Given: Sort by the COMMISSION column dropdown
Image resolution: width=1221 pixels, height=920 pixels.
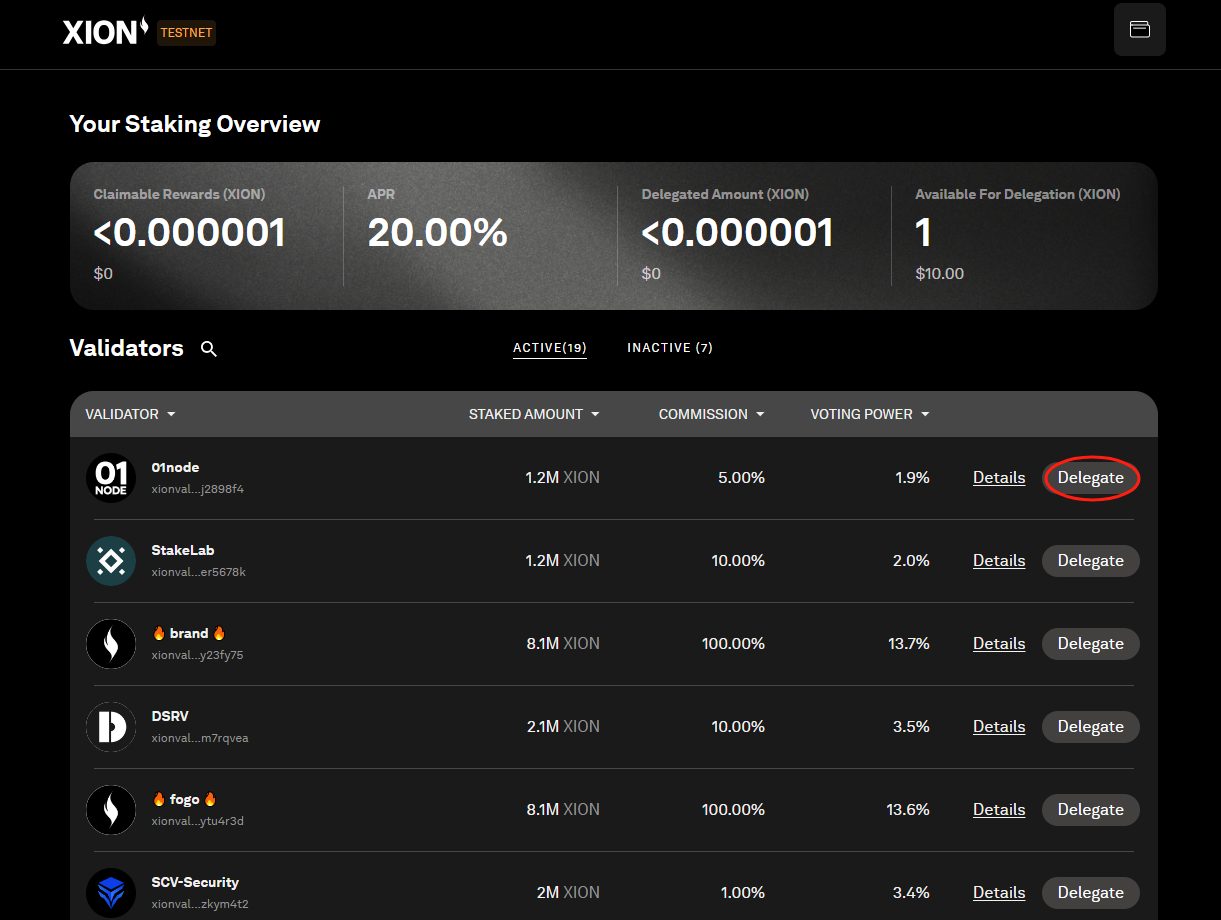Looking at the screenshot, I should click(712, 414).
